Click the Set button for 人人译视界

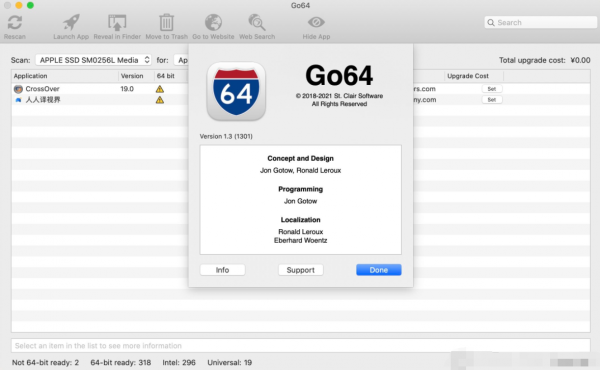(x=492, y=99)
